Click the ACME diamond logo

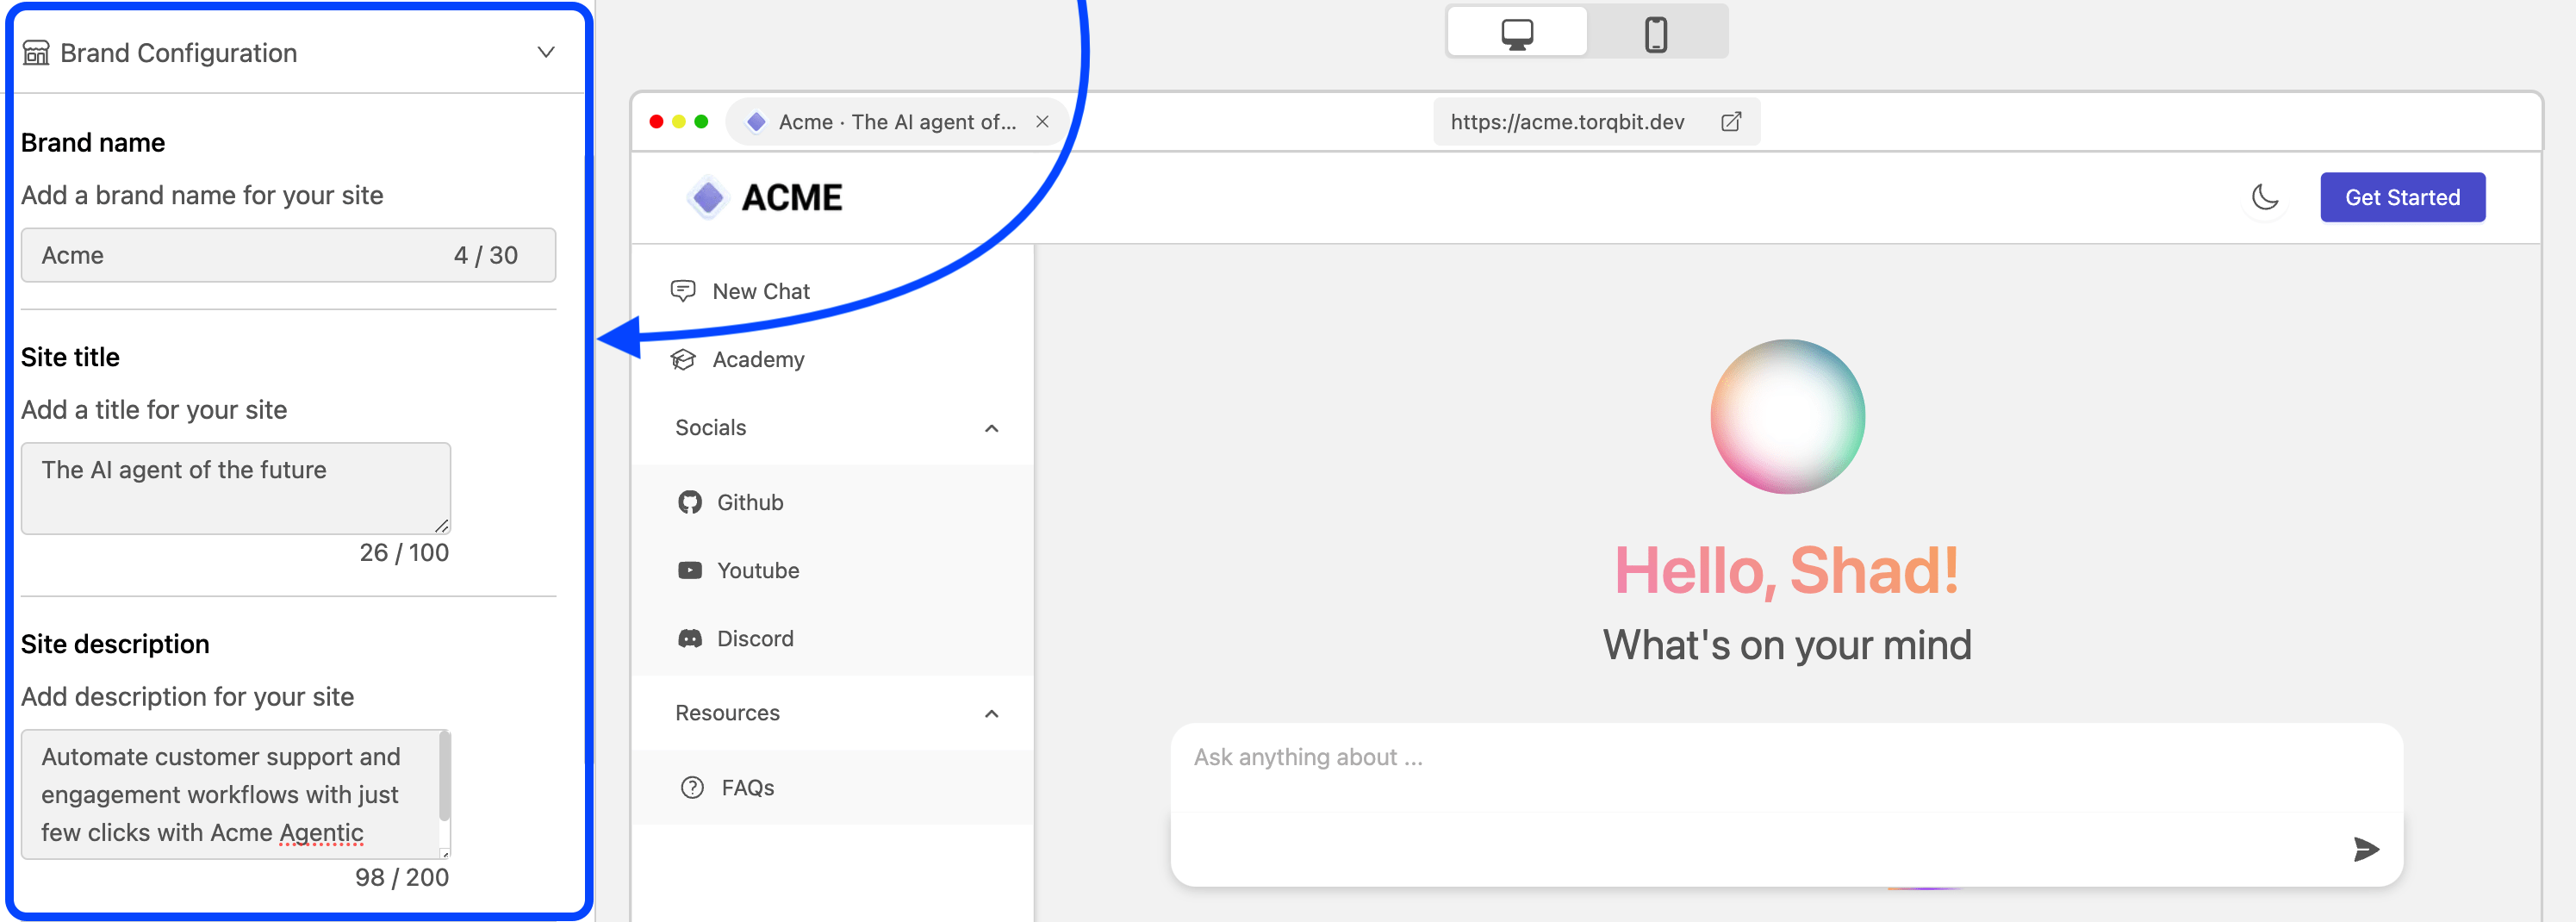(x=708, y=197)
